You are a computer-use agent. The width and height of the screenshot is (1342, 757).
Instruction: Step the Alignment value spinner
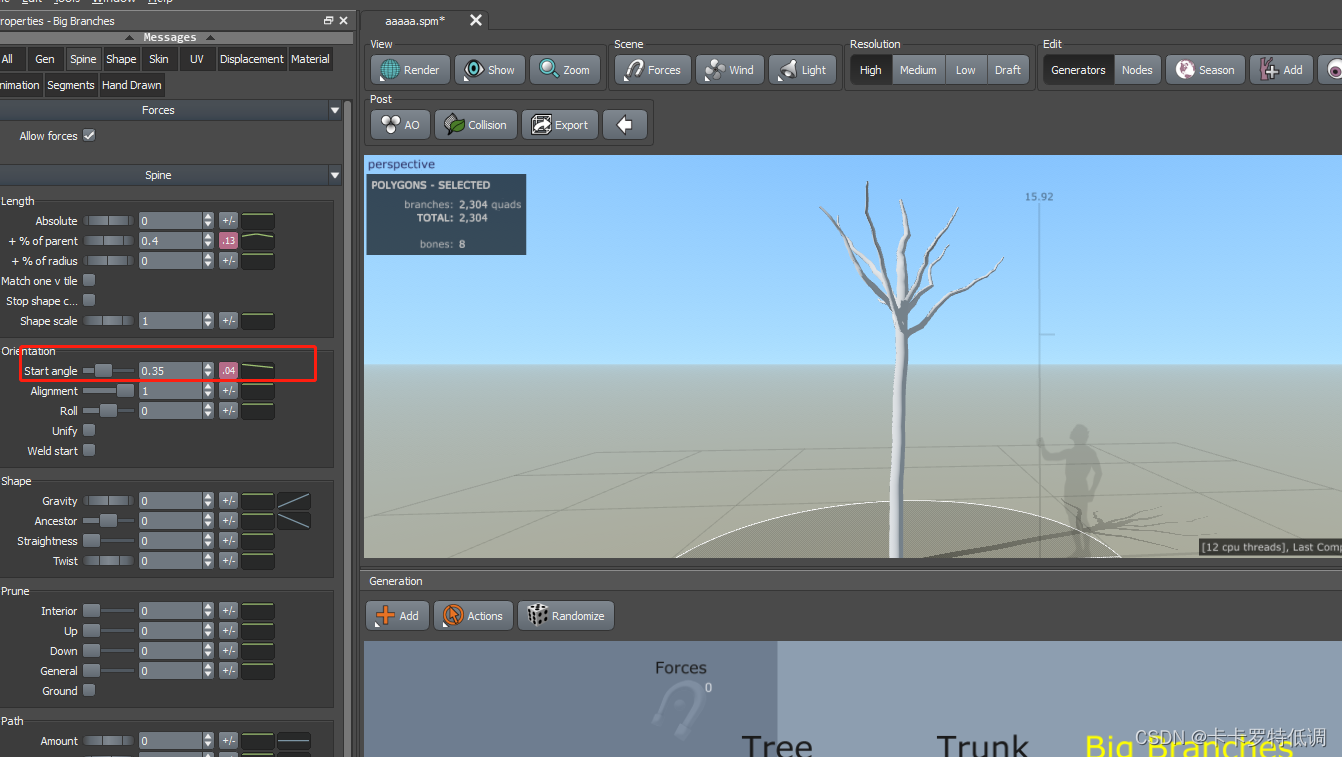tap(208, 391)
